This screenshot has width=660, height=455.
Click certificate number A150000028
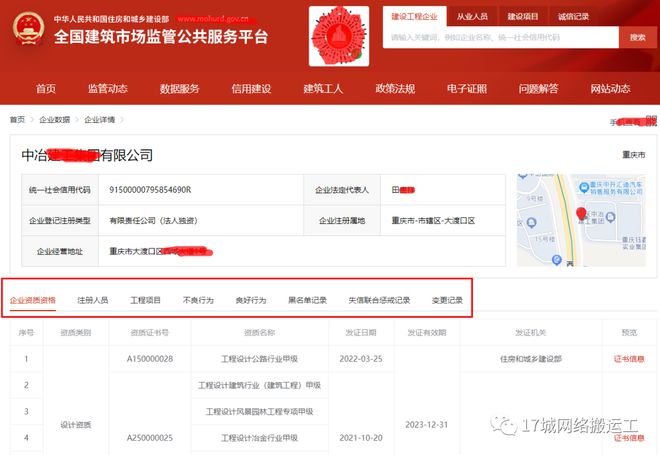150,359
